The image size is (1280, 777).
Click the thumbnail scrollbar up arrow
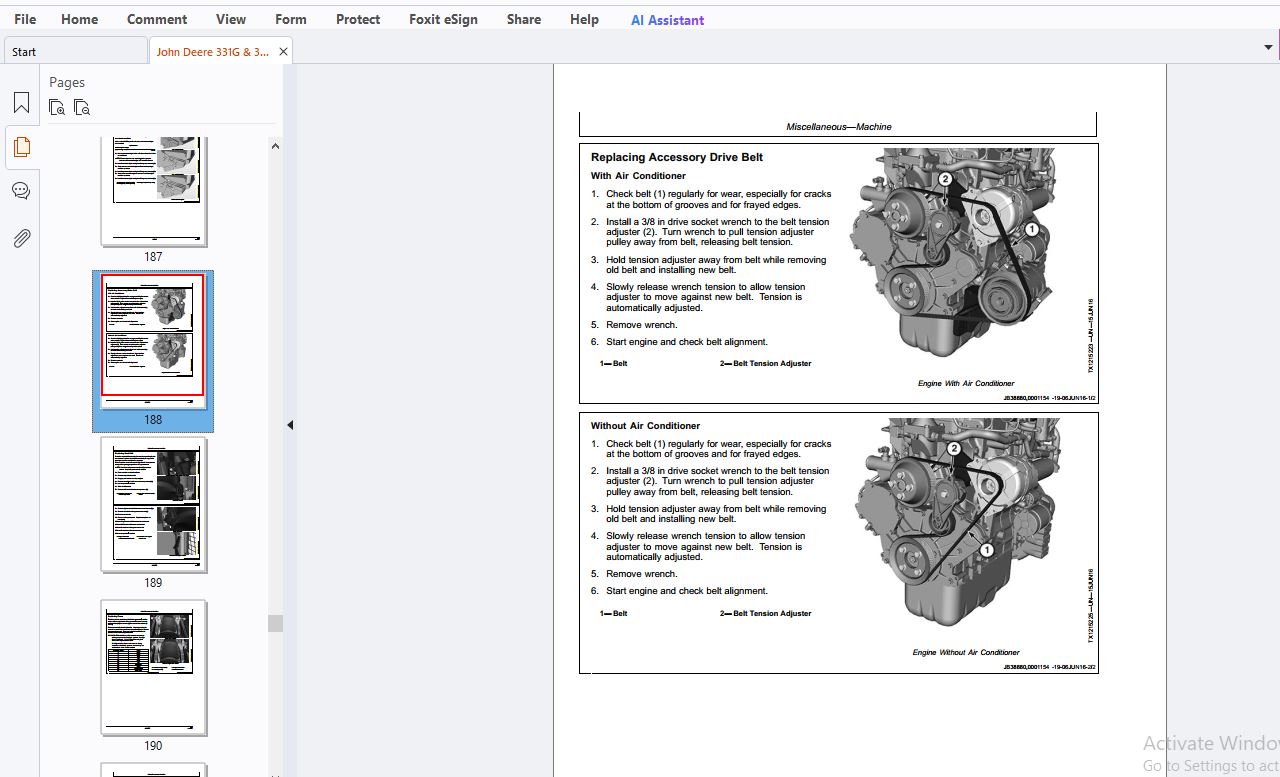(x=275, y=146)
